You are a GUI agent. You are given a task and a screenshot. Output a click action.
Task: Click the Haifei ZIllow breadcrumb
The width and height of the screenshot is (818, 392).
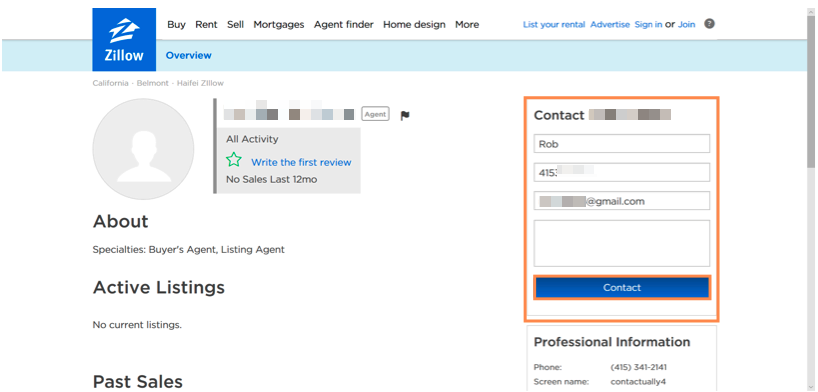coord(200,84)
